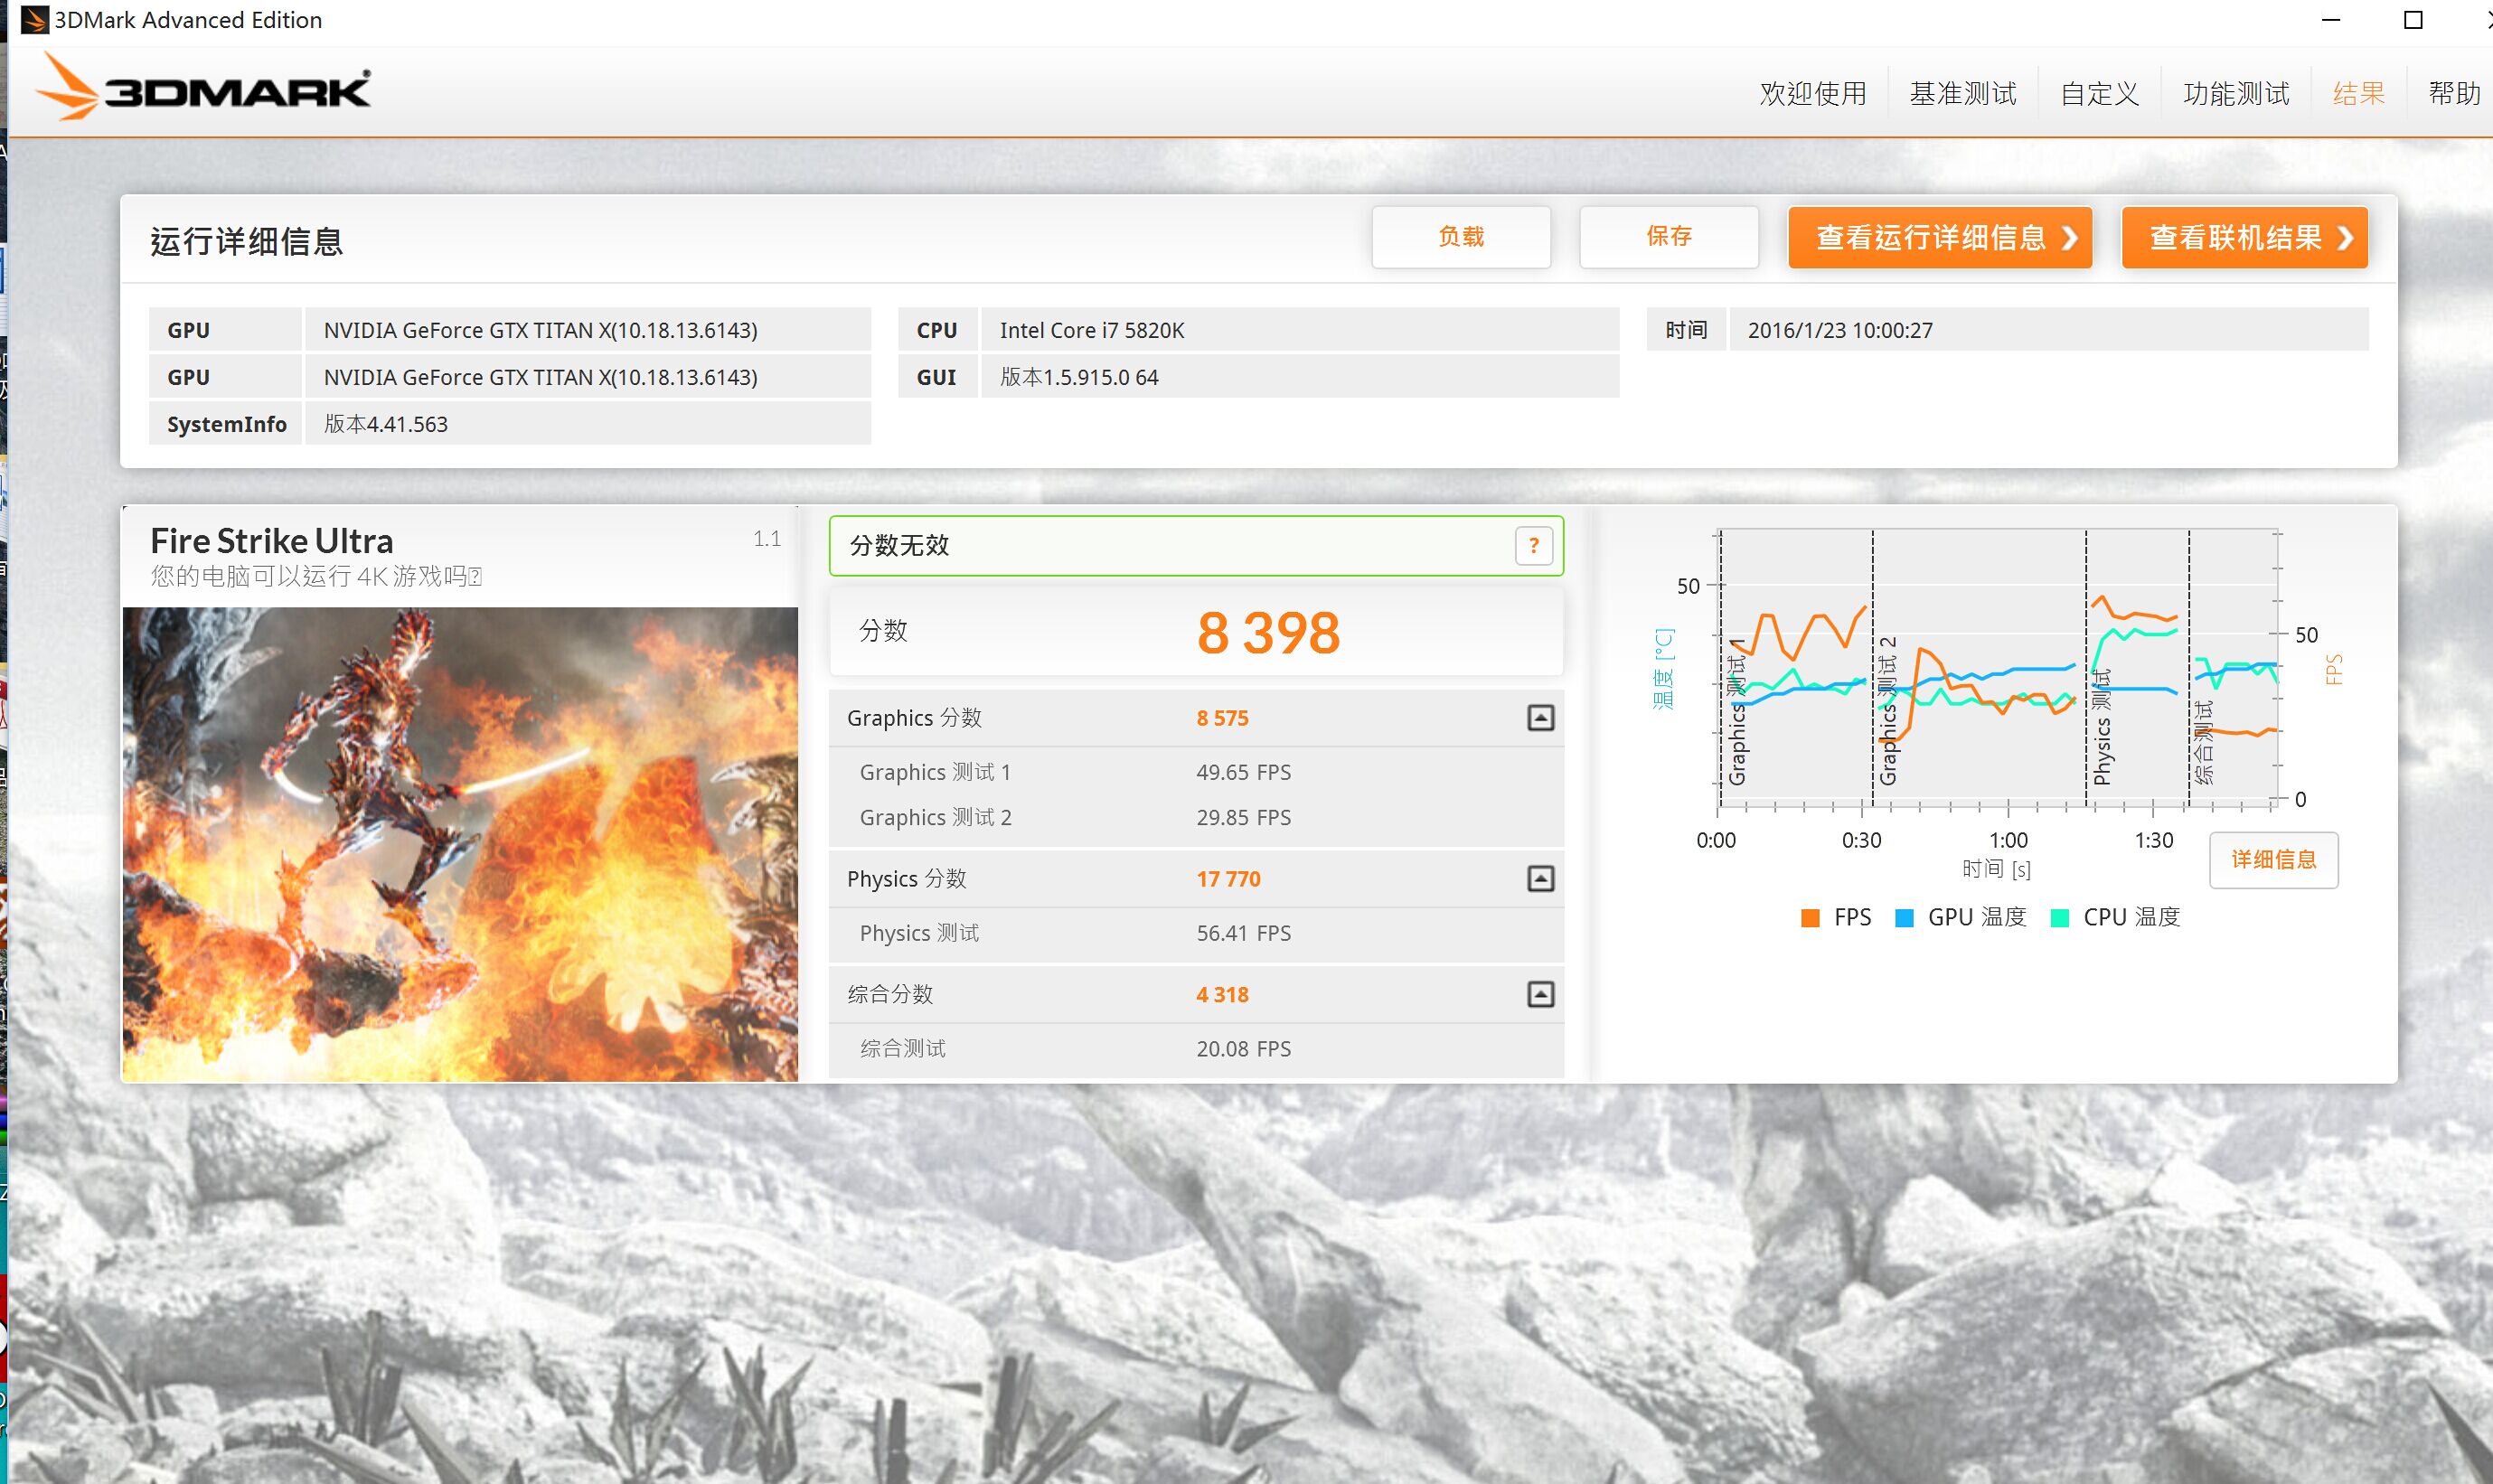The image size is (2493, 1484).
Task: Minimize the 3DMark window
Action: (x=2331, y=20)
